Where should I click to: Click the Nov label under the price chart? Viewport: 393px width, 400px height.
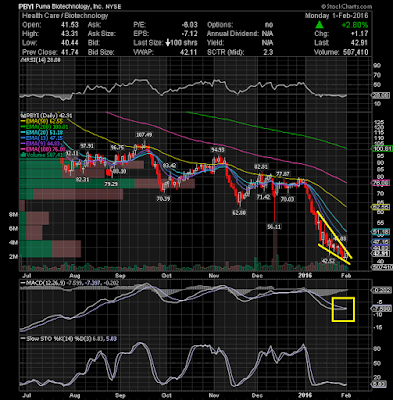click(x=213, y=276)
